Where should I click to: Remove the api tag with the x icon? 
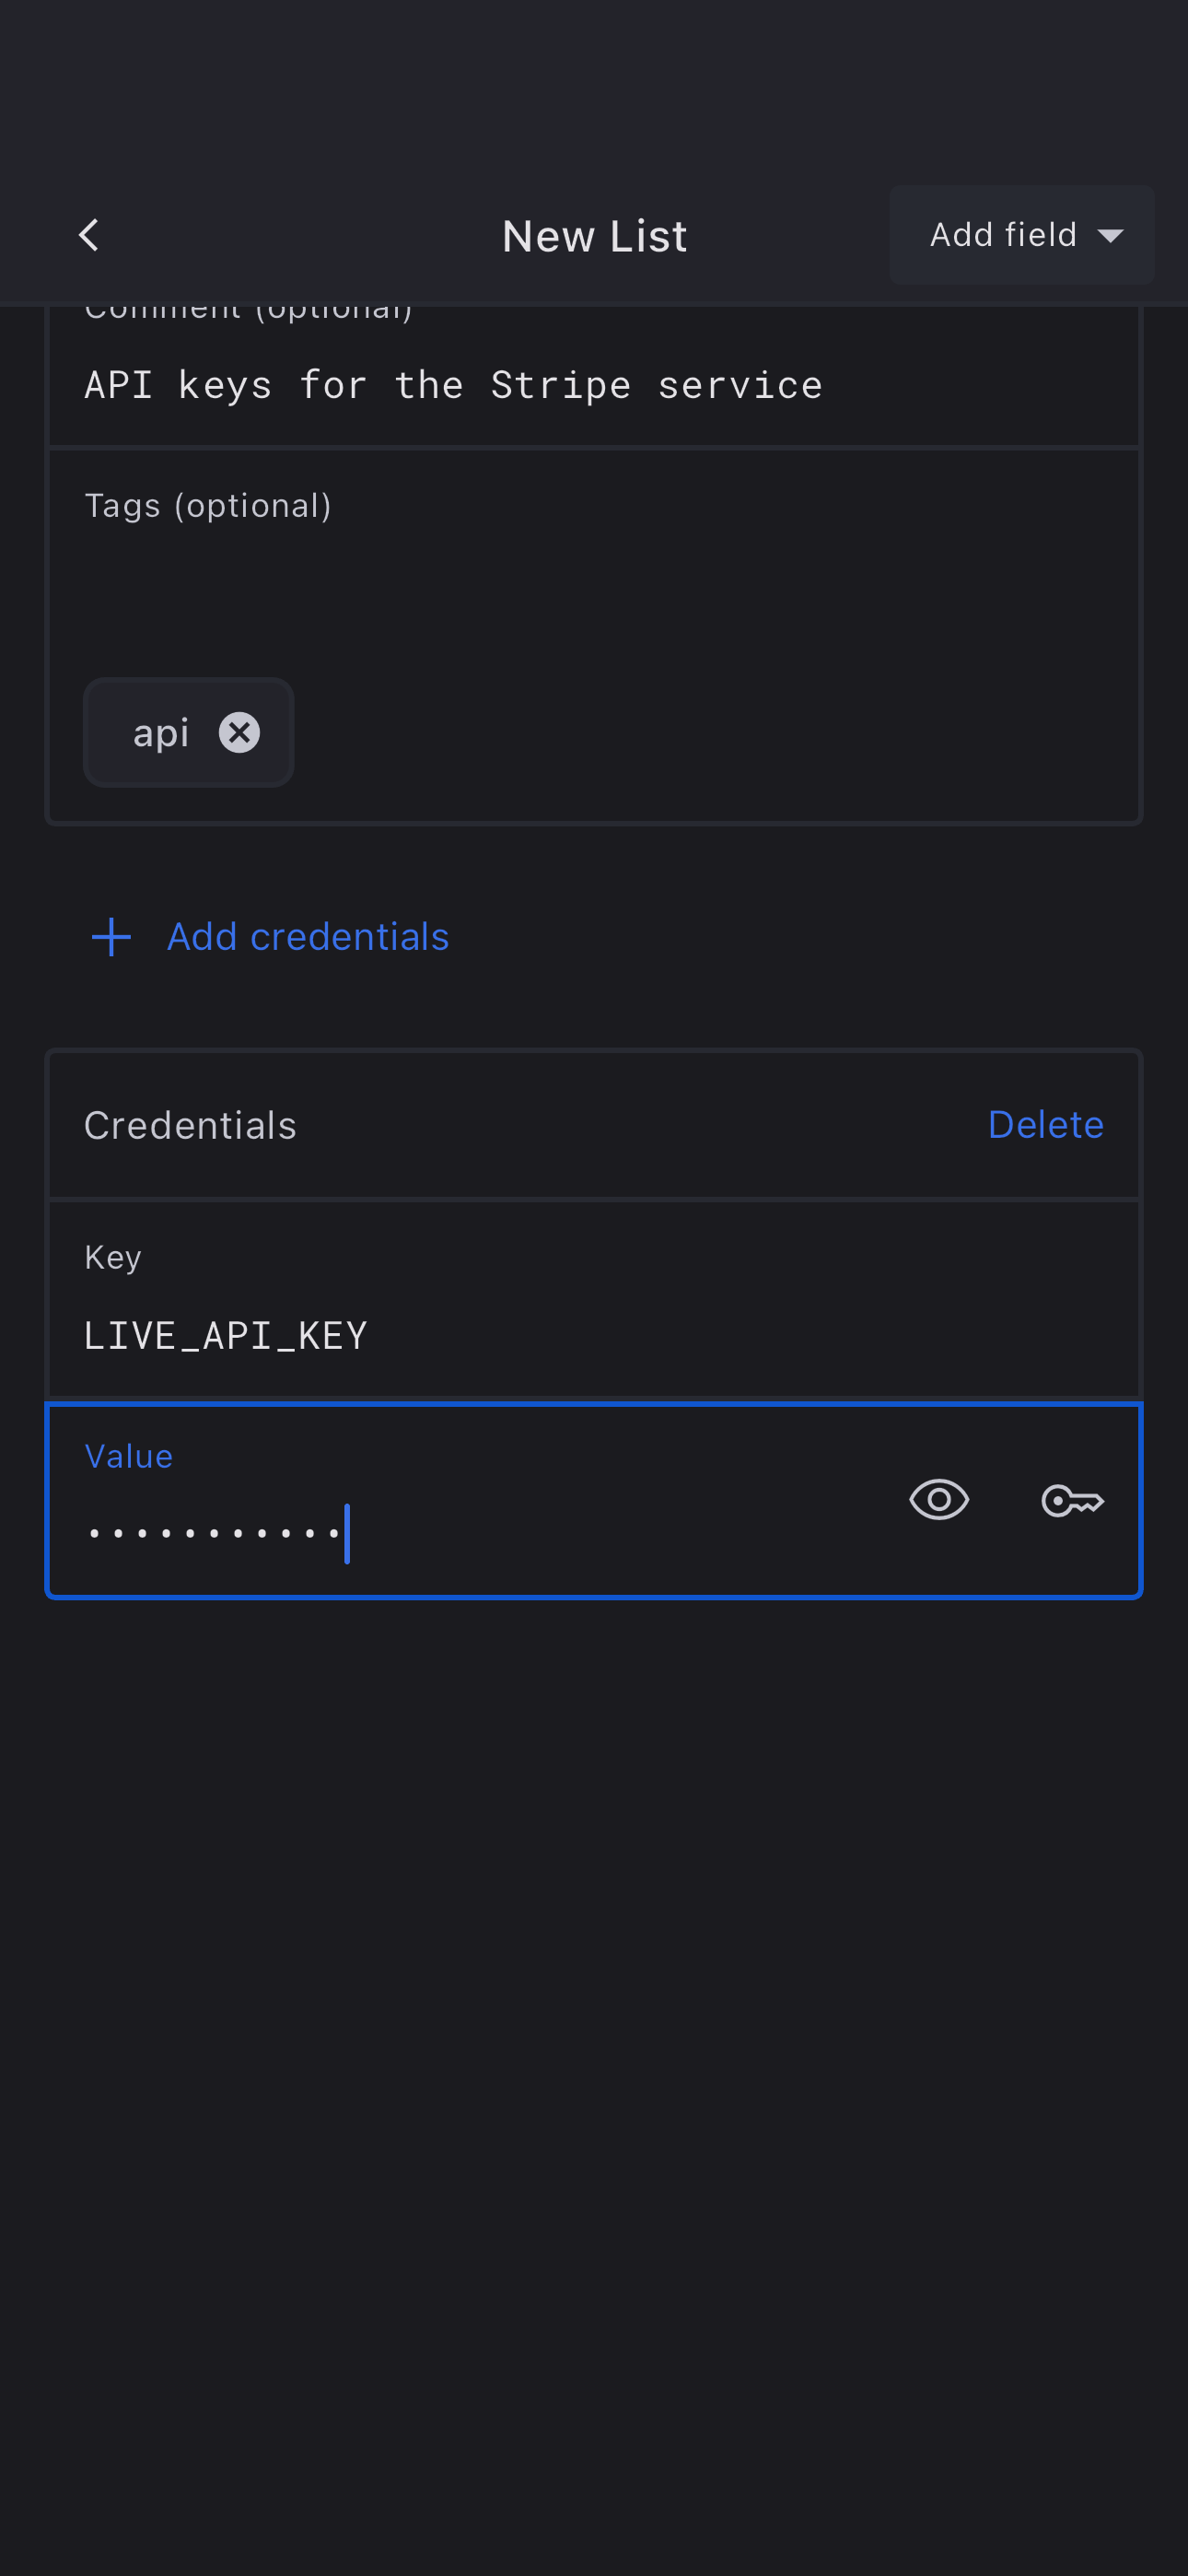tap(239, 733)
